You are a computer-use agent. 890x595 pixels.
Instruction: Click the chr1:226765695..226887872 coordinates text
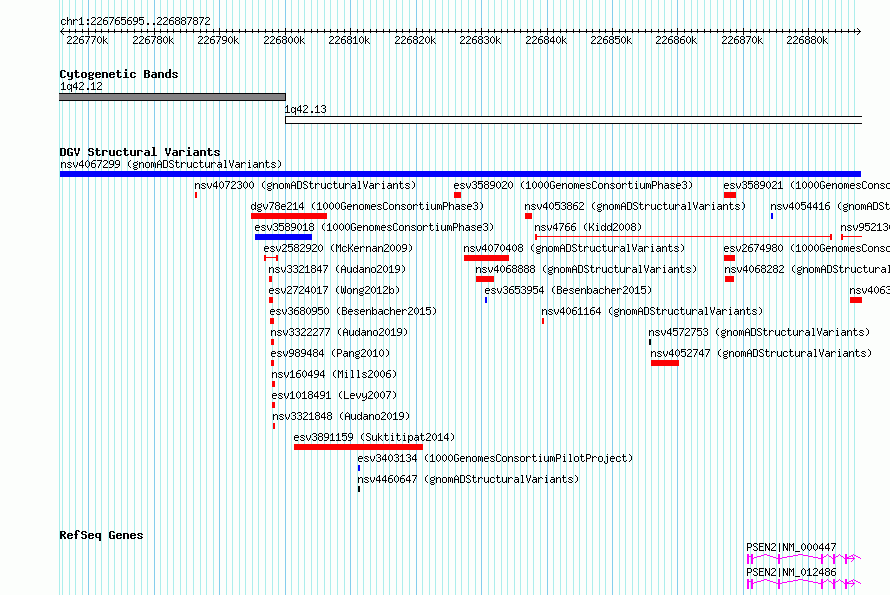[x=135, y=21]
